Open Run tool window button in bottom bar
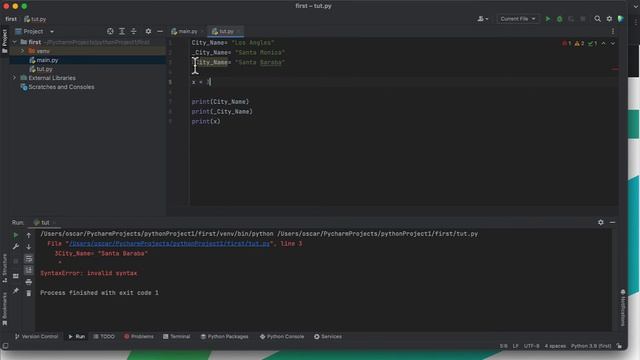The height and width of the screenshot is (360, 640). click(76, 336)
